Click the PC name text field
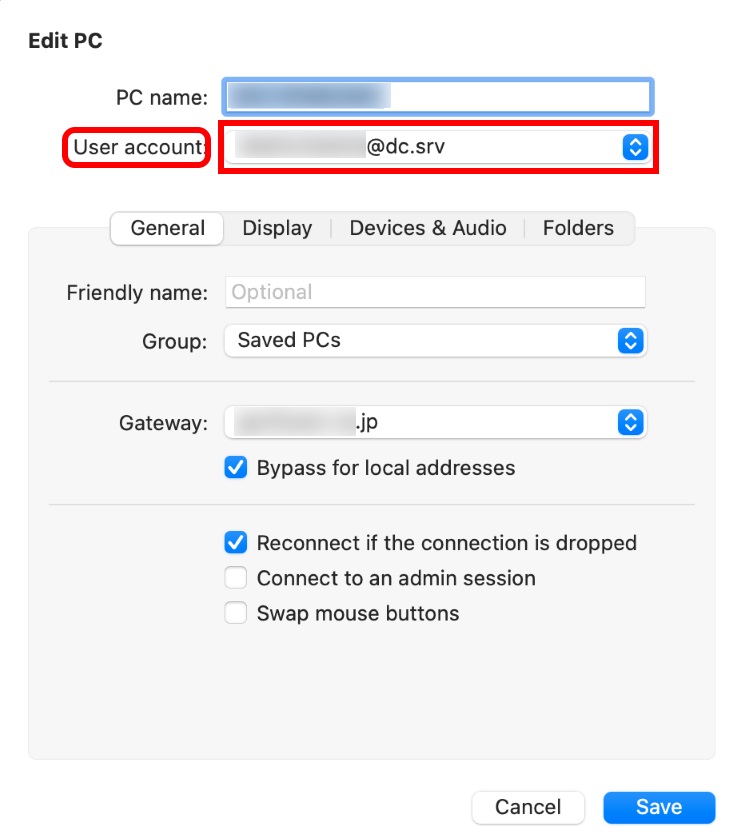The width and height of the screenshot is (742, 839). point(437,97)
